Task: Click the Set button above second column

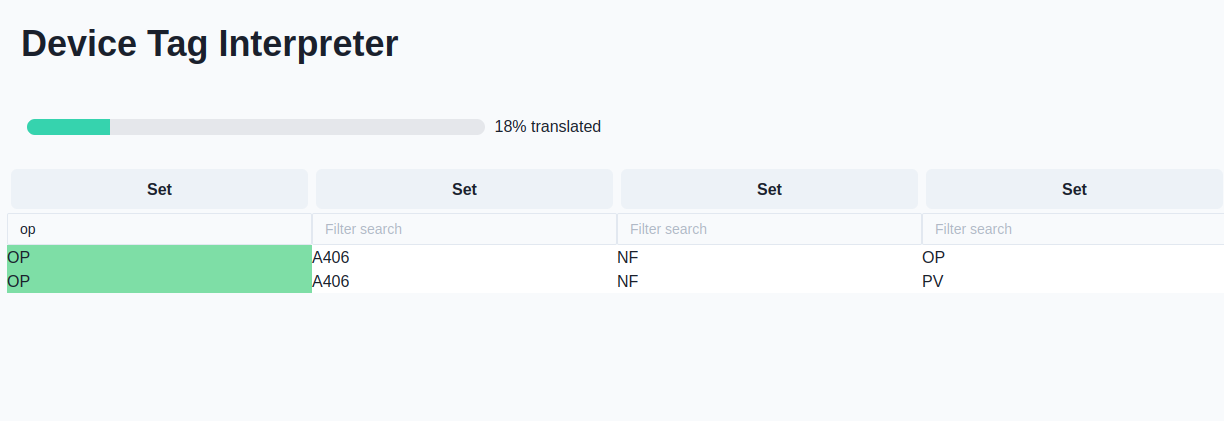Action: [x=464, y=189]
